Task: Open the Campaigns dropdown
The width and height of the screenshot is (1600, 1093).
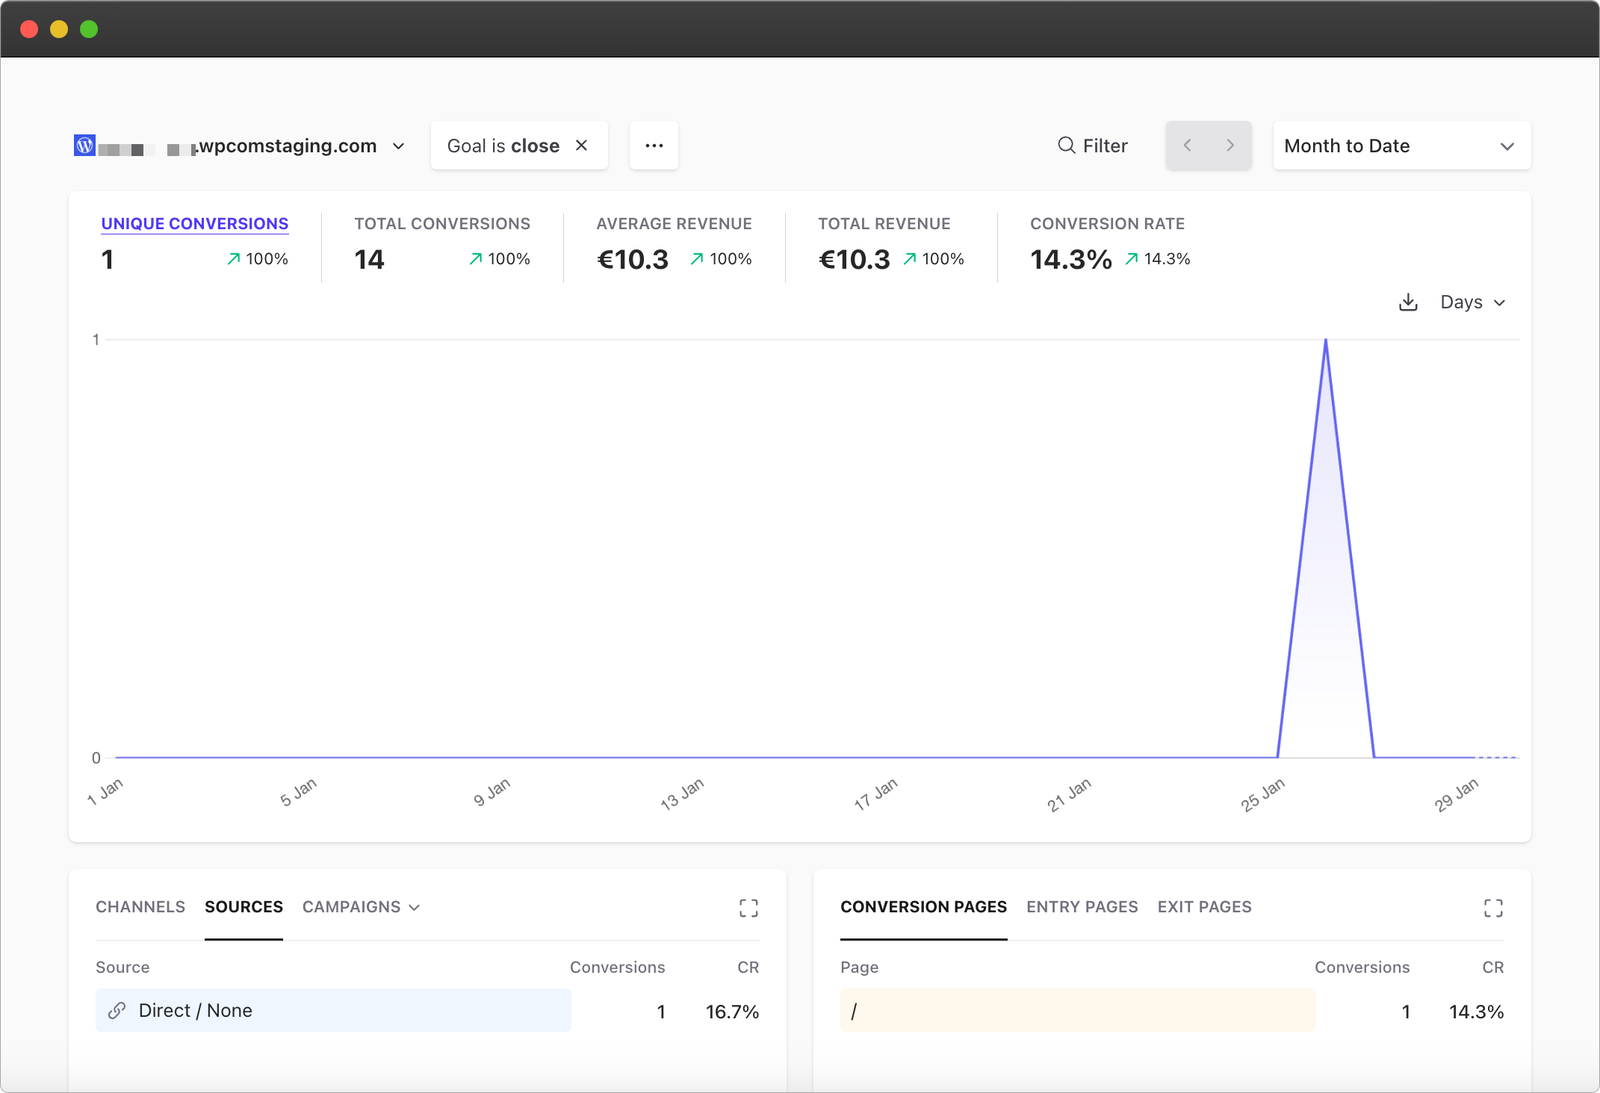Action: click(x=360, y=907)
